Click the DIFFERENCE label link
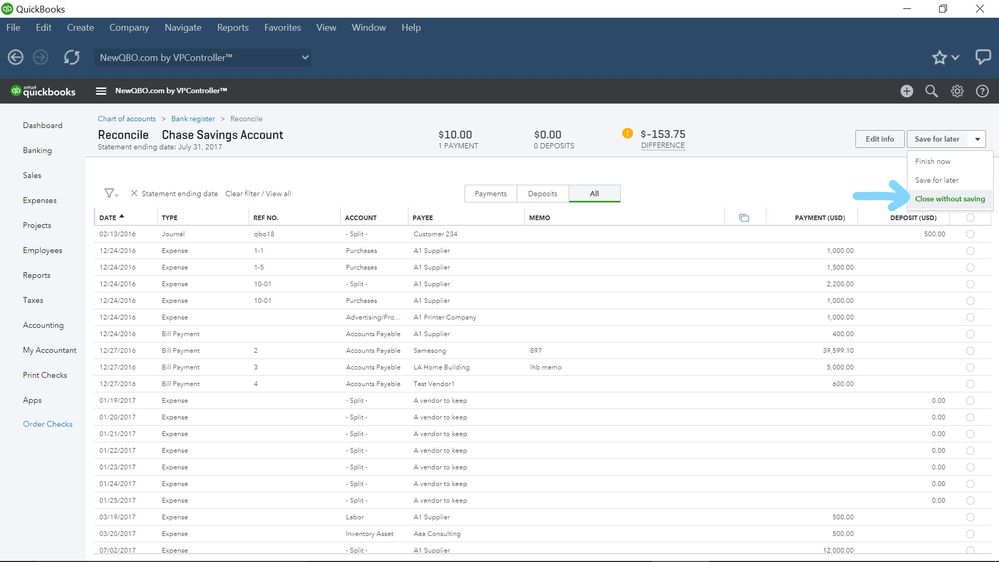Image resolution: width=999 pixels, height=562 pixels. pyautogui.click(x=663, y=145)
